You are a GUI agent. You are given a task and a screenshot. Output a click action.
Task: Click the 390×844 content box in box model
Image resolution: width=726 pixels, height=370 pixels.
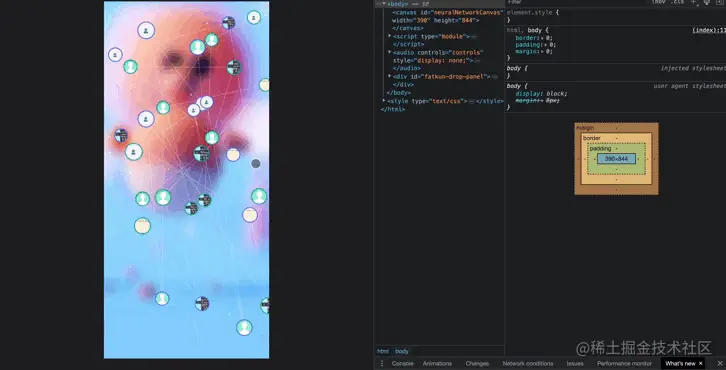pyautogui.click(x=616, y=159)
